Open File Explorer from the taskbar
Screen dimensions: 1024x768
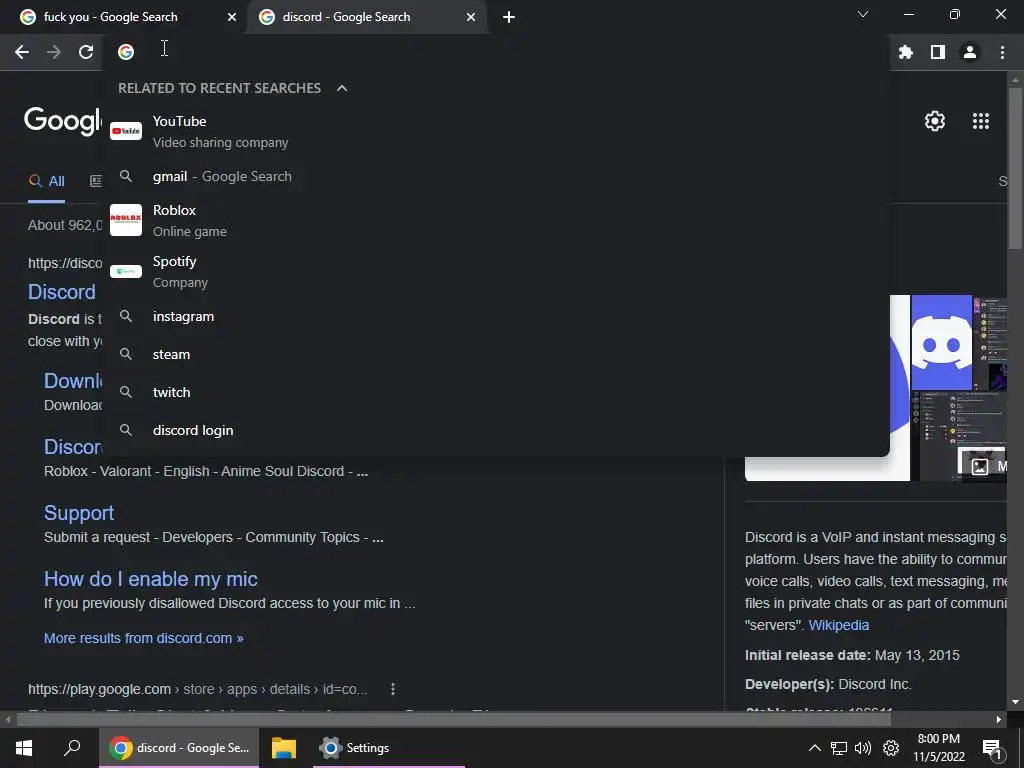(x=284, y=748)
